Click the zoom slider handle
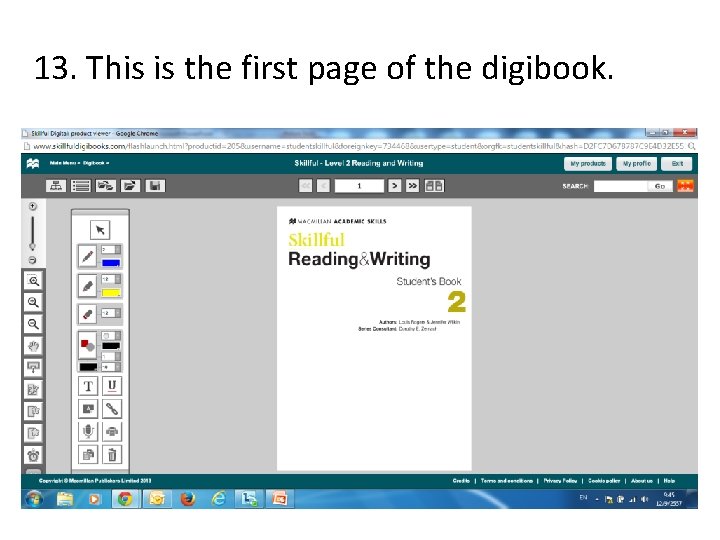720x540 pixels. point(33,246)
